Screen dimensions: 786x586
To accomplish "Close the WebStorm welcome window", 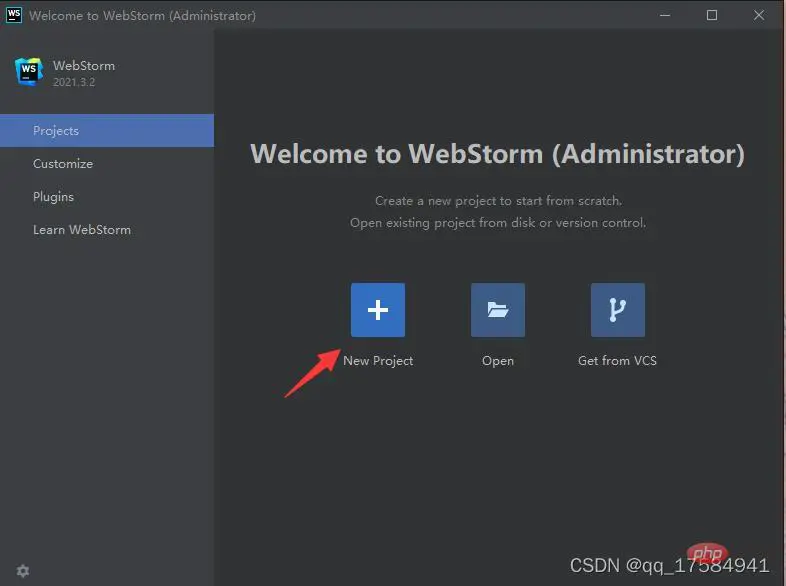I will pos(759,16).
